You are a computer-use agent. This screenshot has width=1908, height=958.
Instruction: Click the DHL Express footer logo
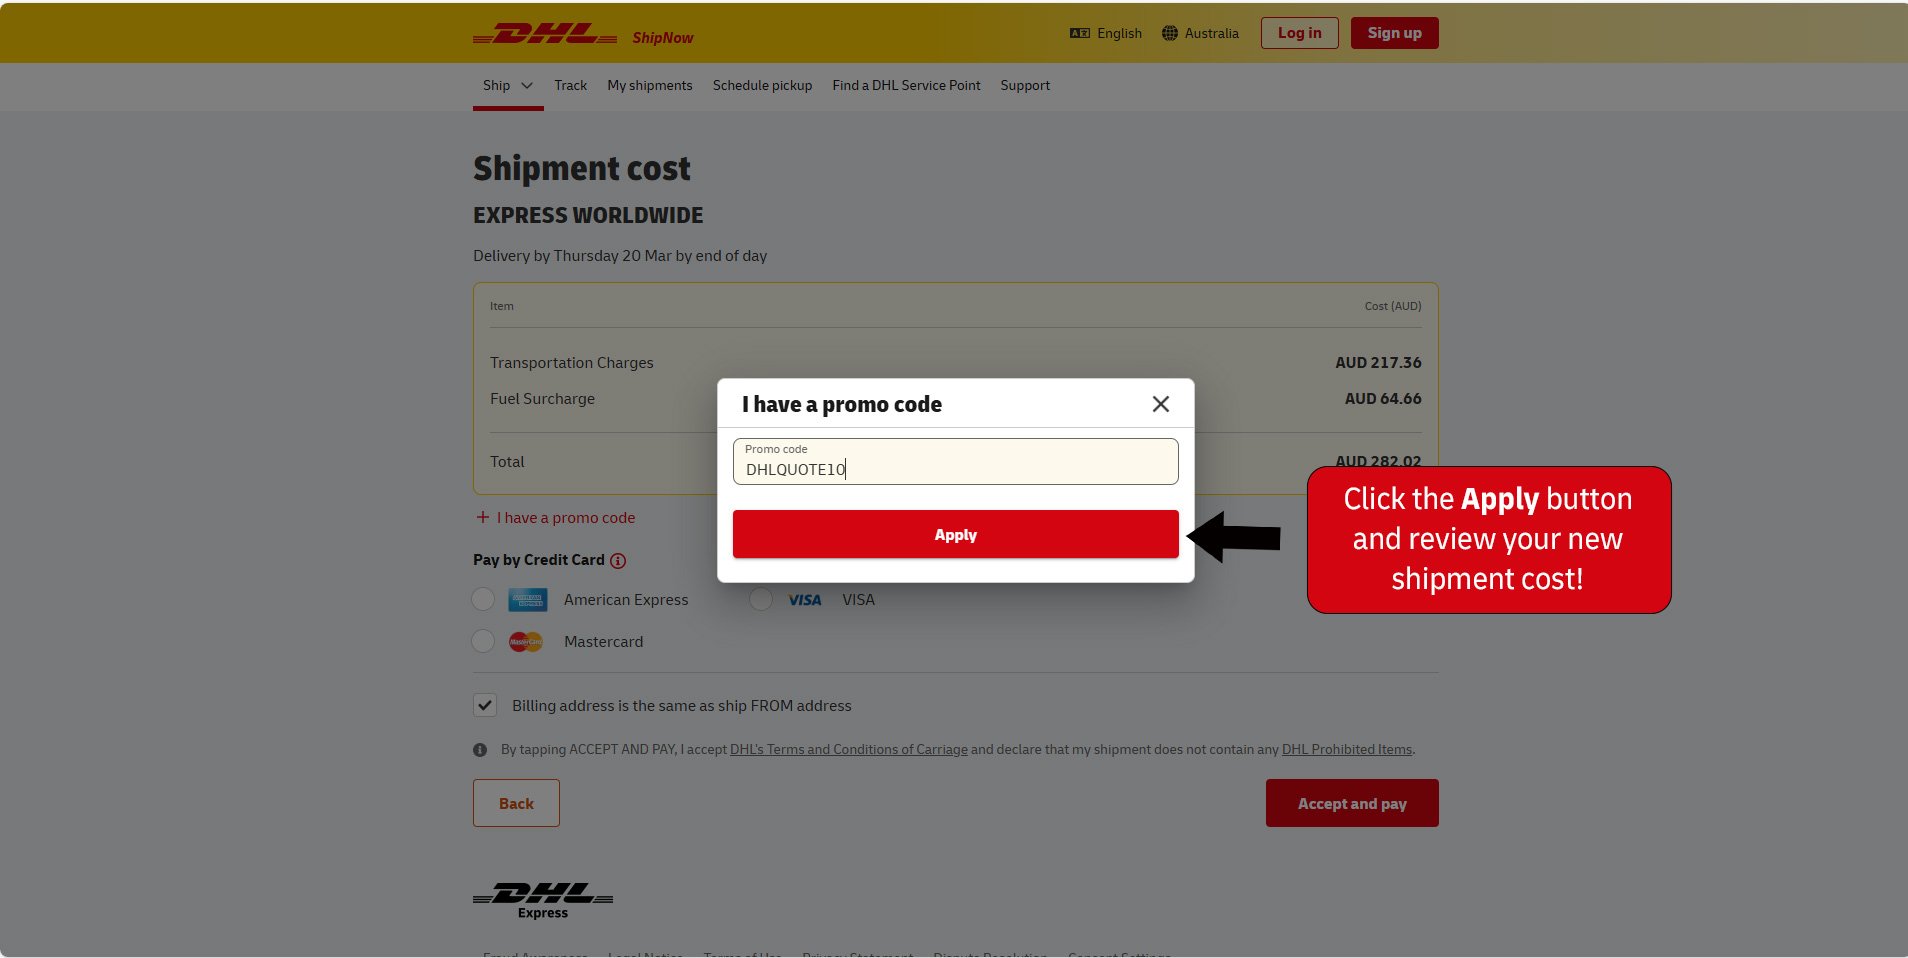point(543,900)
